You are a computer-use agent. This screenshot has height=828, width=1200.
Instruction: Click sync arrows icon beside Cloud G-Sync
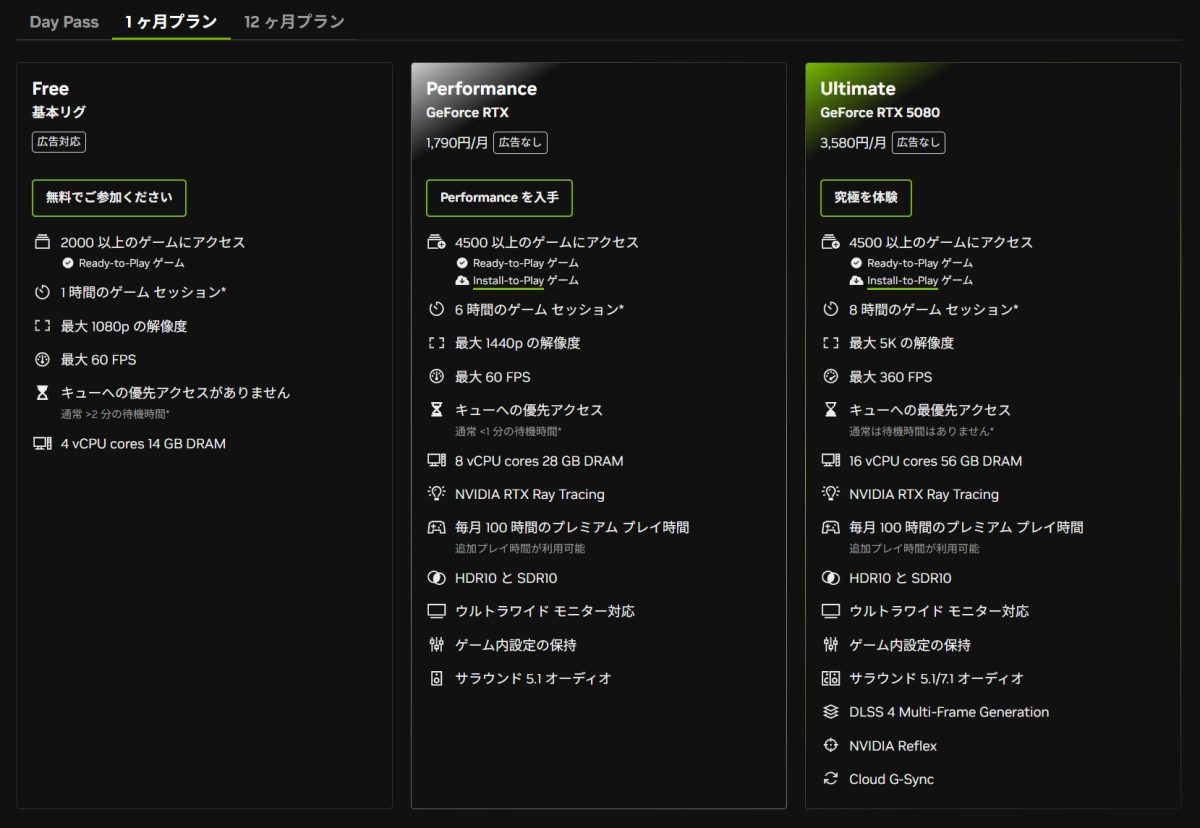pyautogui.click(x=830, y=779)
